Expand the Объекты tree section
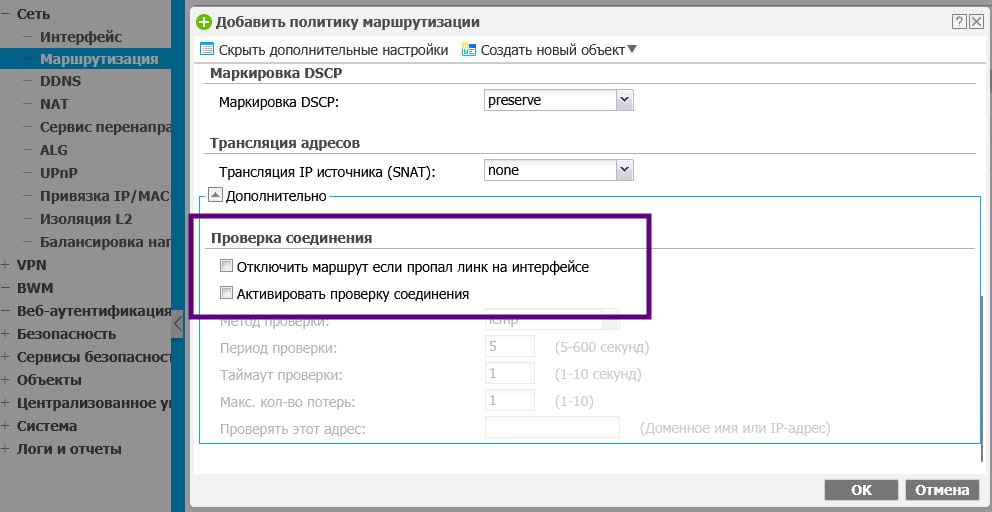 coord(5,380)
